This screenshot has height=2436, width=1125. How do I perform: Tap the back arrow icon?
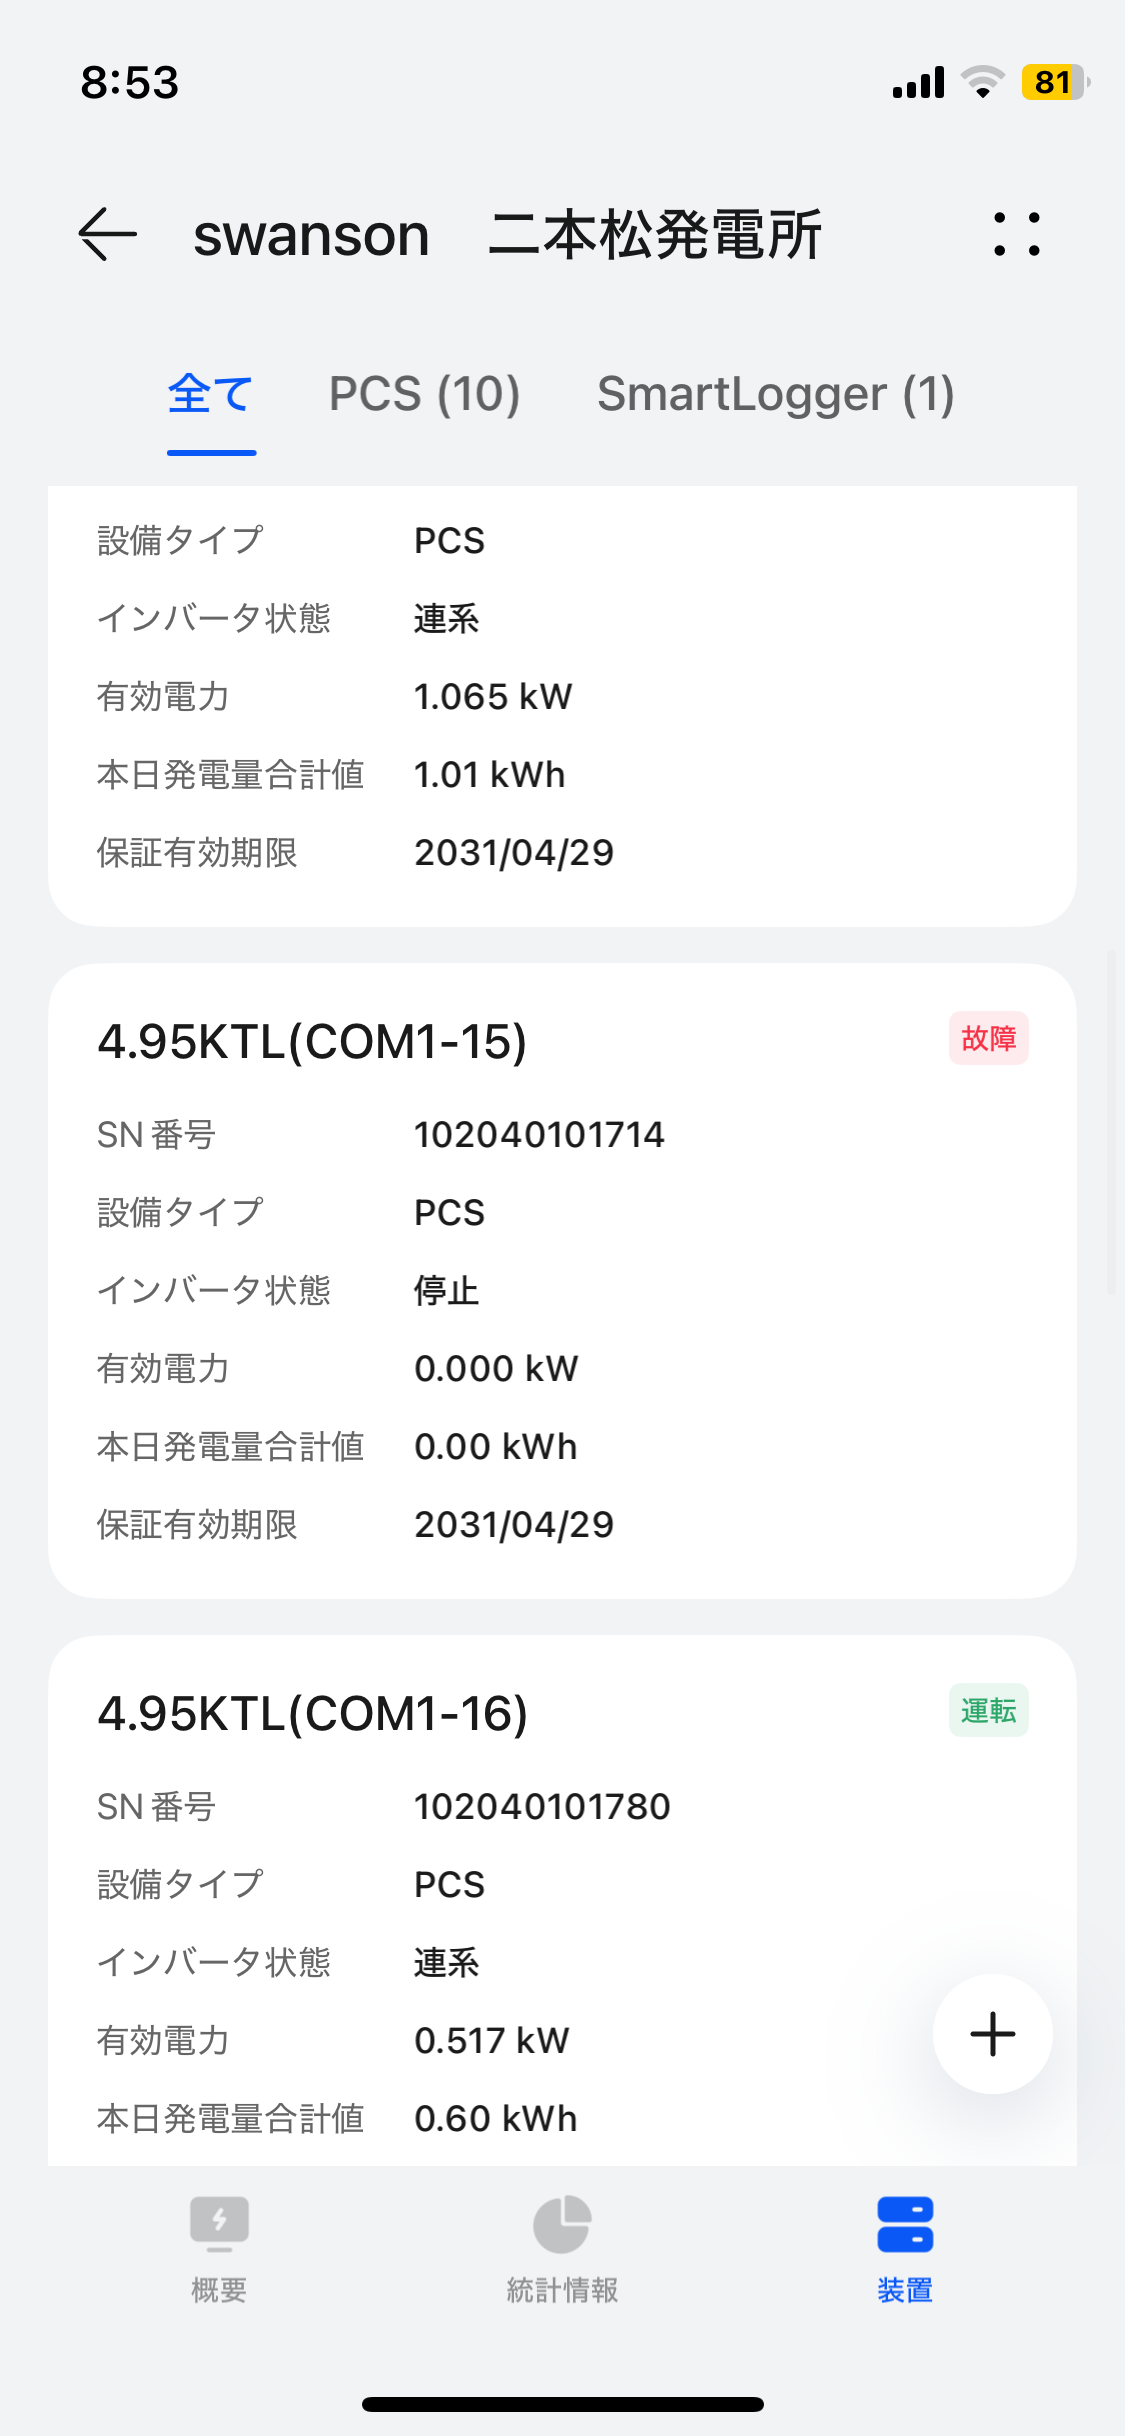[x=108, y=235]
